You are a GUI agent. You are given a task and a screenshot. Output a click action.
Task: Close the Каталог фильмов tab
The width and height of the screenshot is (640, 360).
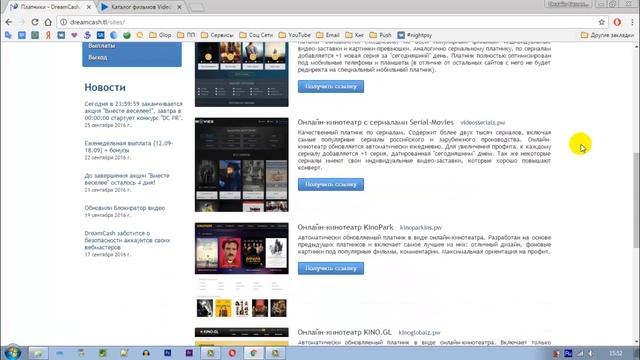[x=179, y=7]
